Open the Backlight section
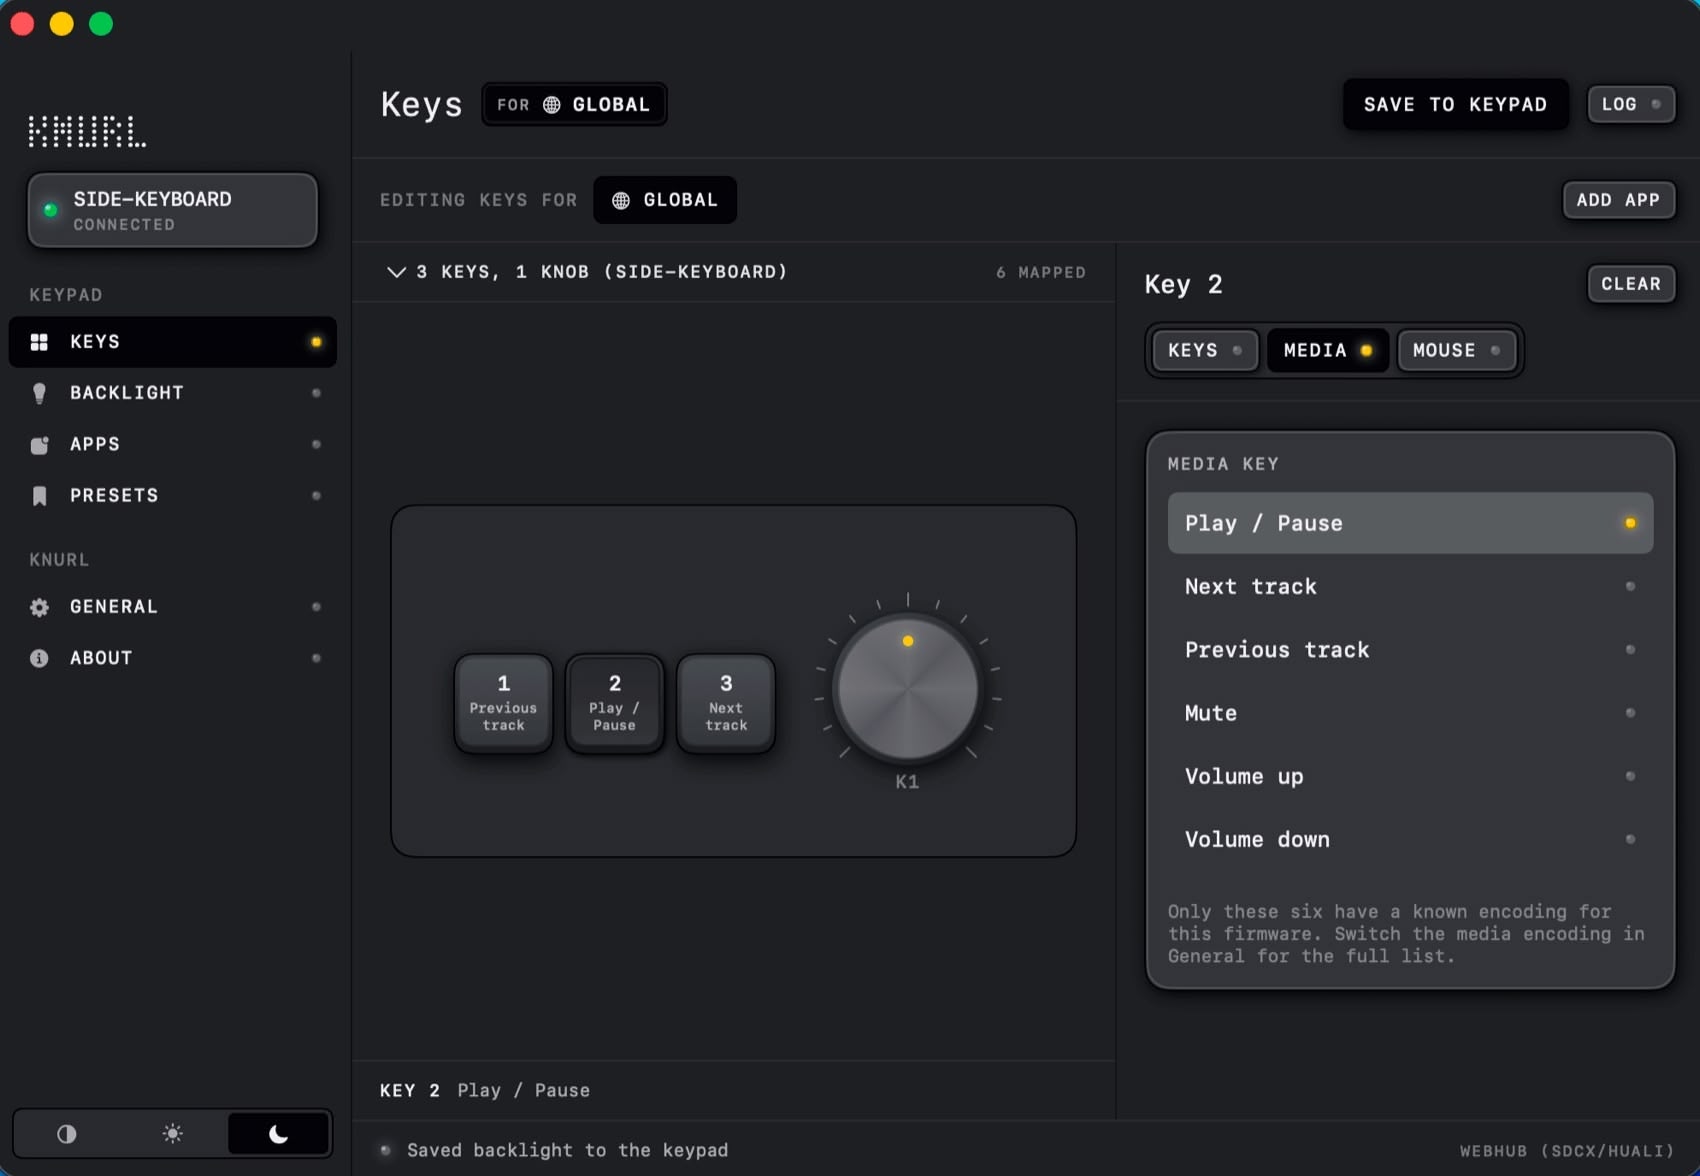This screenshot has width=1700, height=1176. (172, 393)
